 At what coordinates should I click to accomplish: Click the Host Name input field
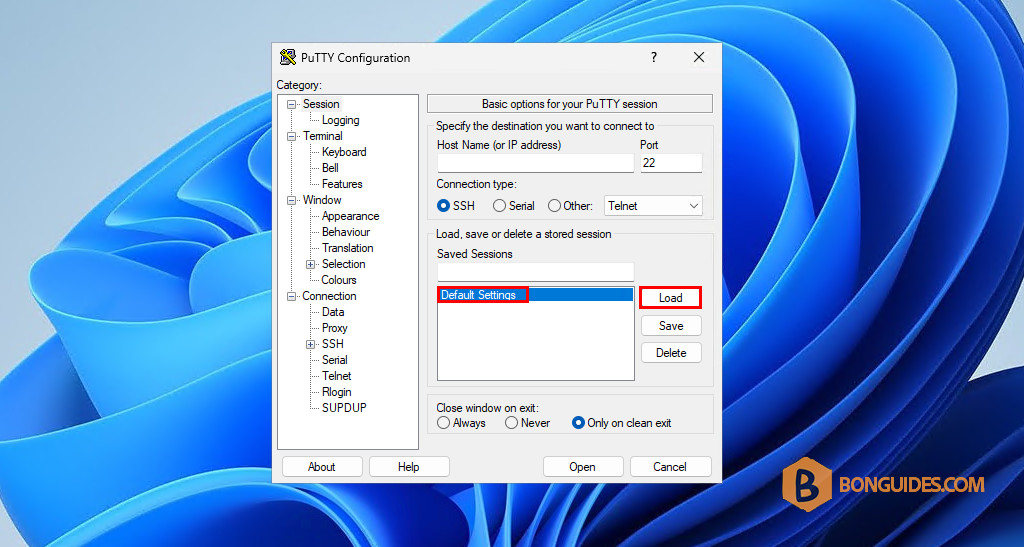tap(536, 163)
